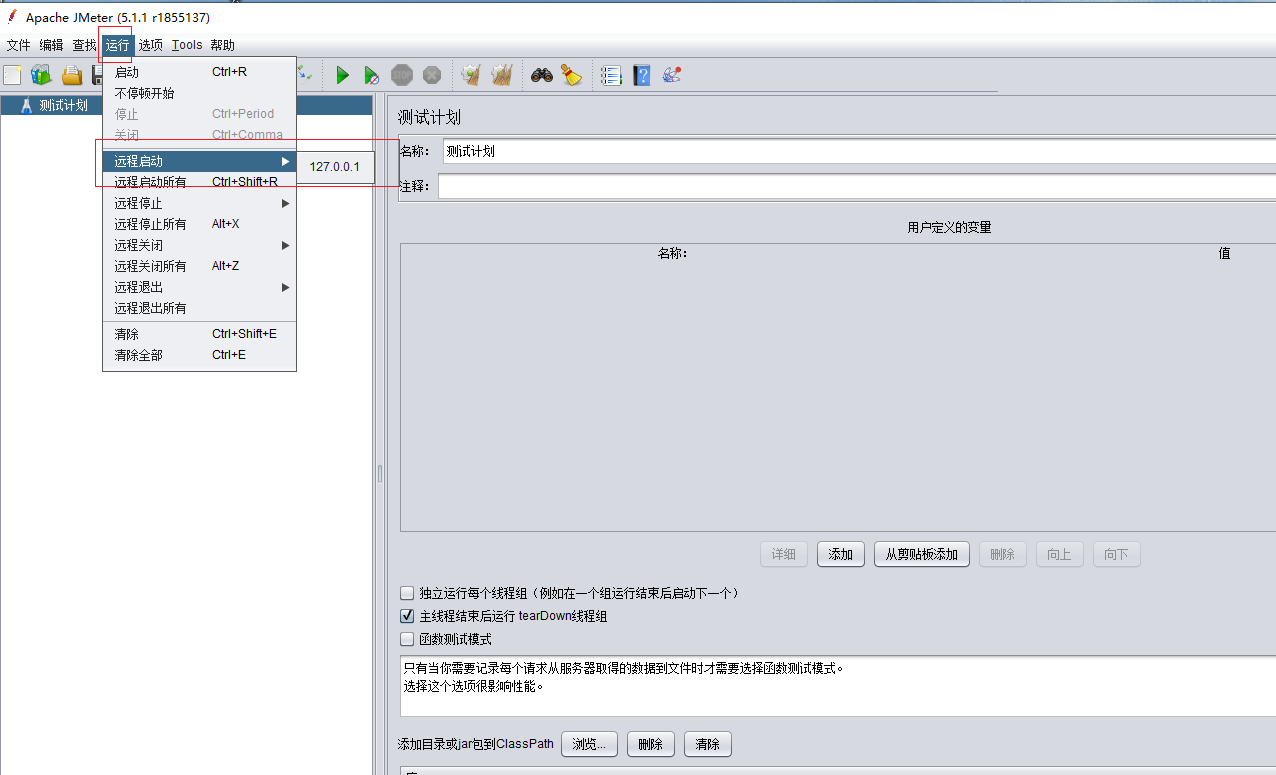The height and width of the screenshot is (775, 1276).
Task: Expand 远程启动 submenu arrow
Action: (x=285, y=161)
